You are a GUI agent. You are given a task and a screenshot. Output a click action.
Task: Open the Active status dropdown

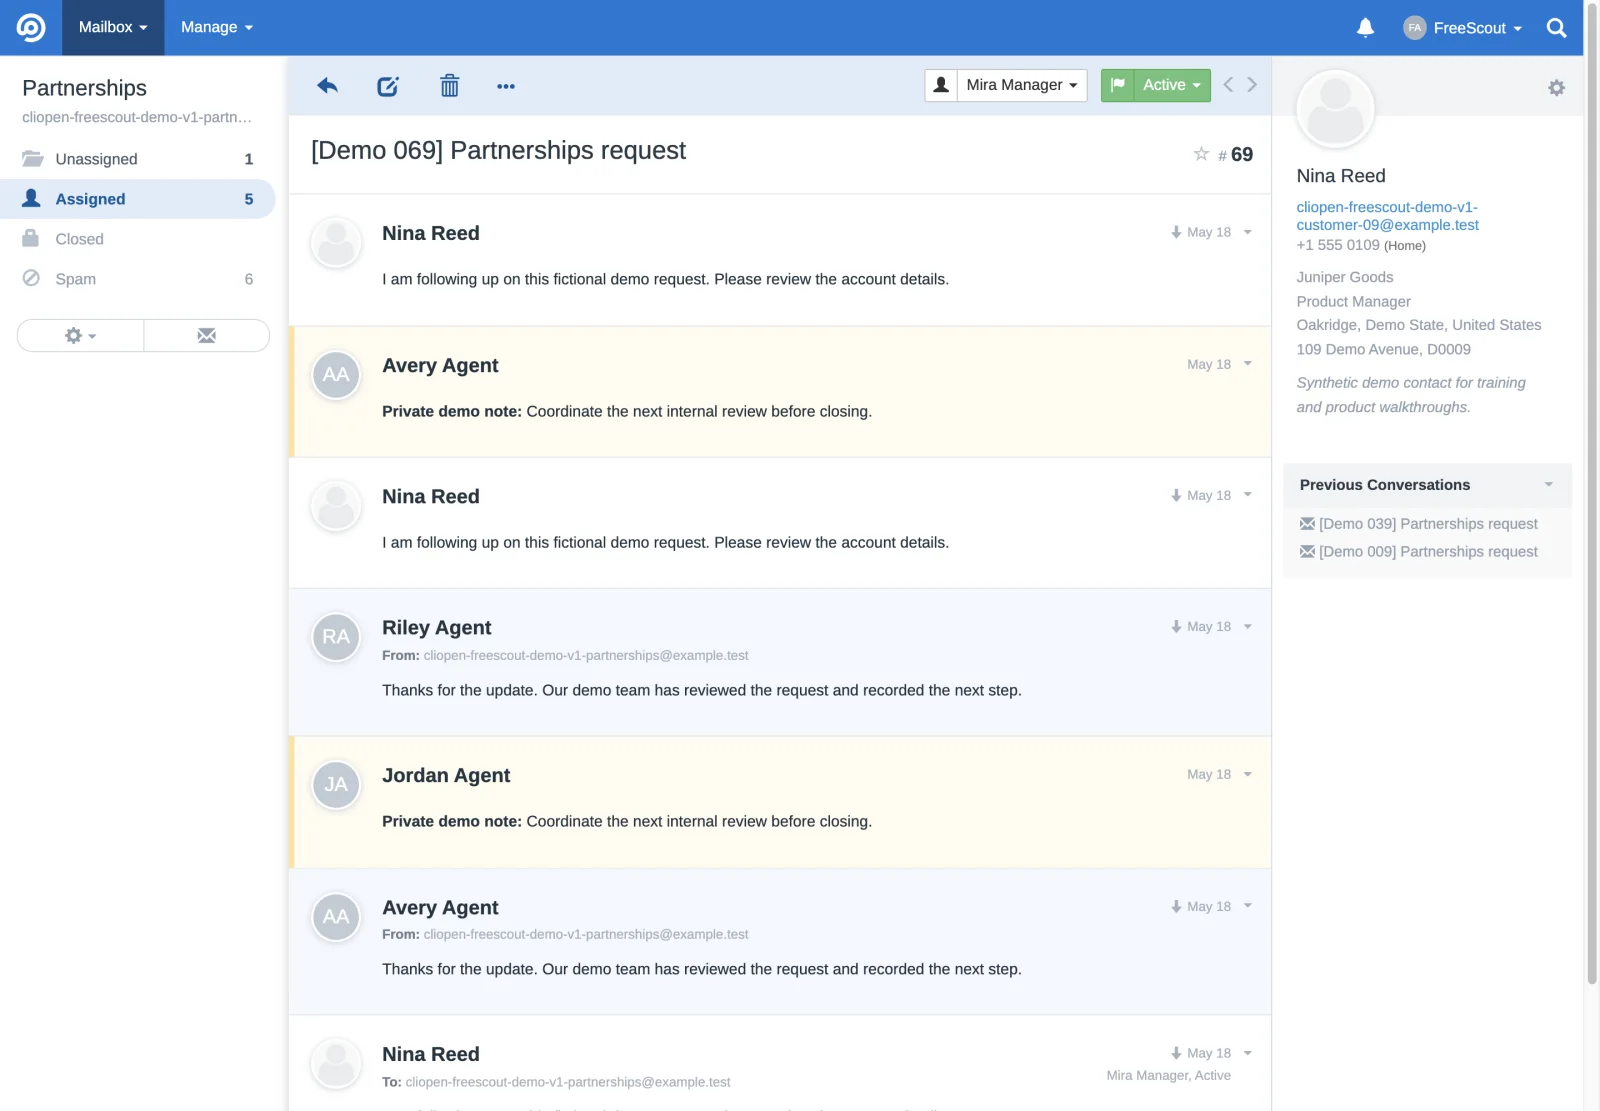1172,85
